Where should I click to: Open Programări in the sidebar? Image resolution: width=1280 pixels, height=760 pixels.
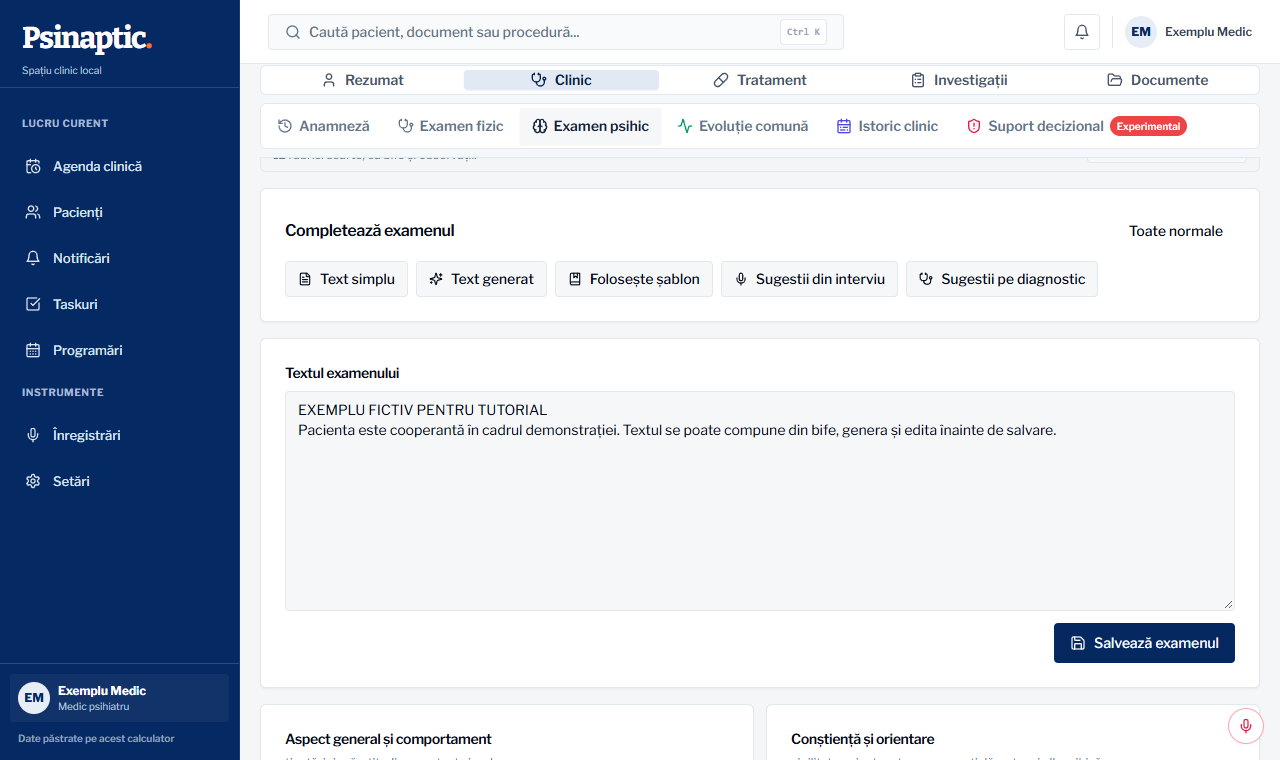[x=120, y=350]
